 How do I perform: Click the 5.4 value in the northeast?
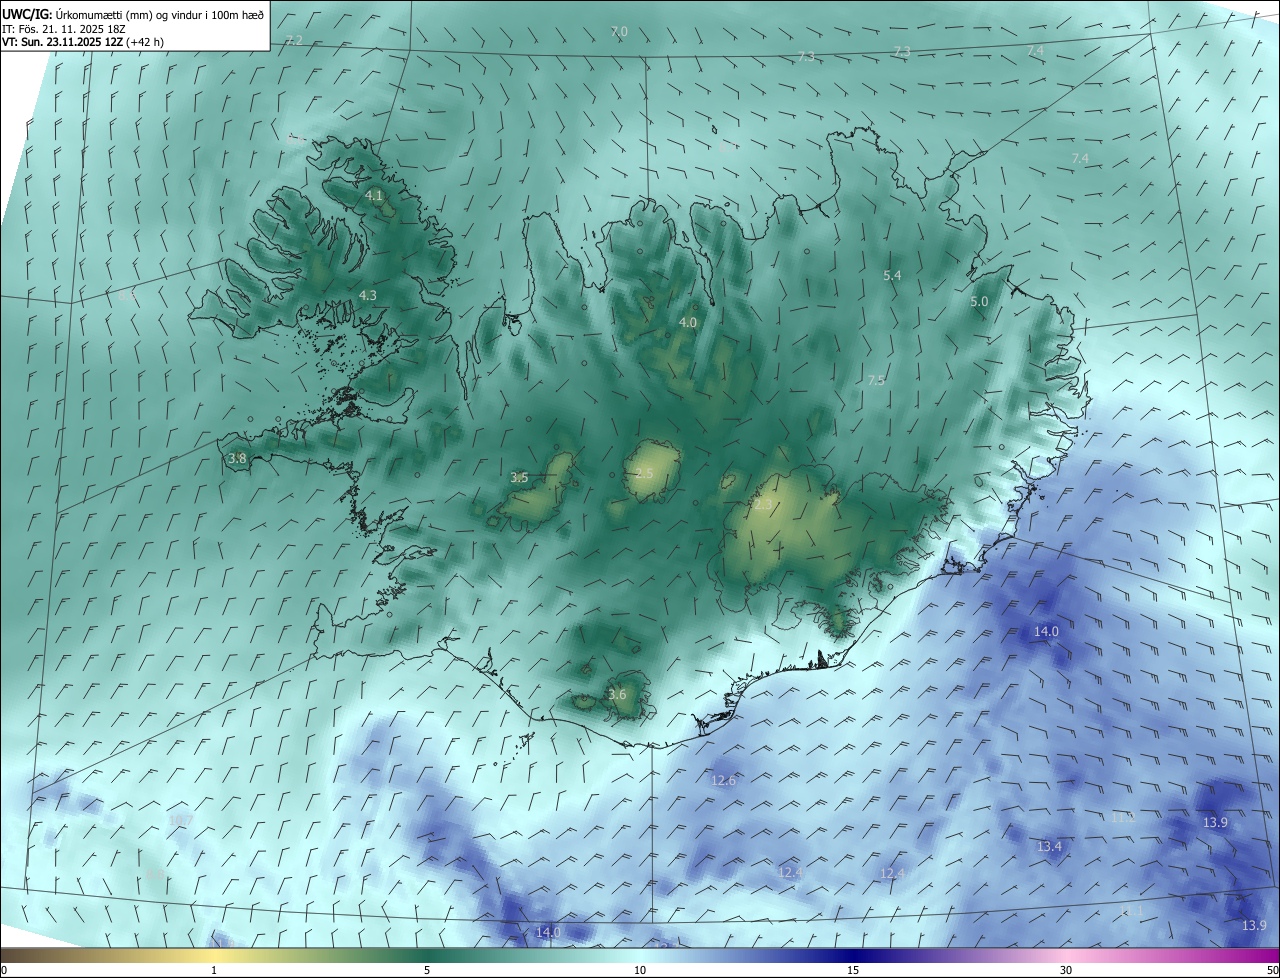click(x=893, y=275)
